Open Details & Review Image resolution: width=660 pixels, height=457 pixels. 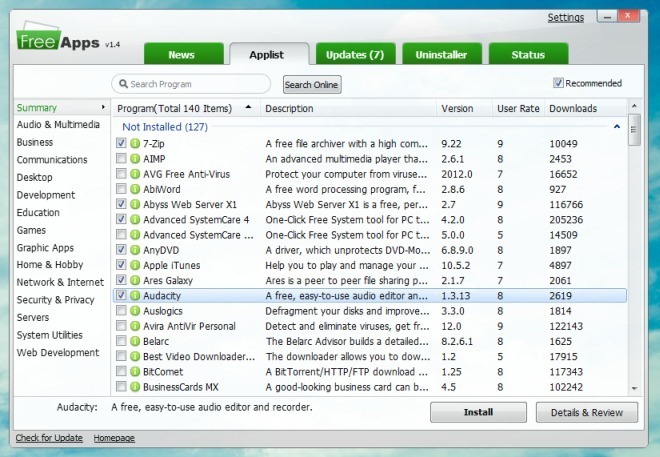[587, 412]
